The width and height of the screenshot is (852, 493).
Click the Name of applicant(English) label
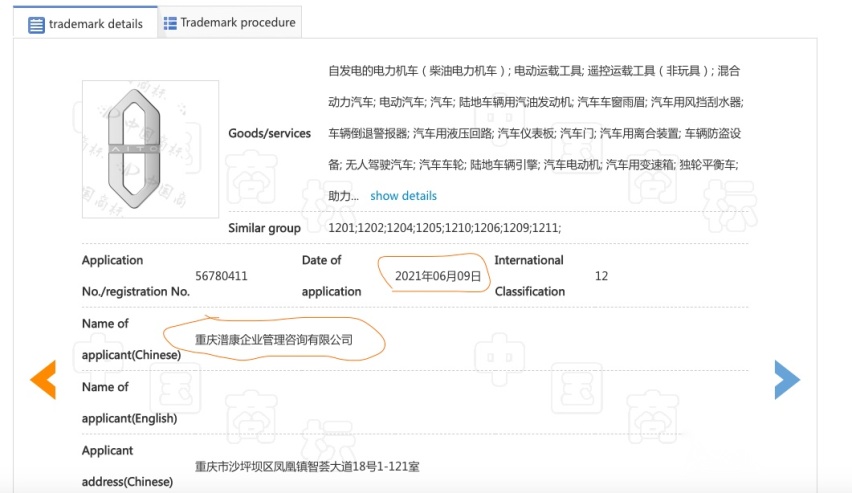(x=129, y=403)
